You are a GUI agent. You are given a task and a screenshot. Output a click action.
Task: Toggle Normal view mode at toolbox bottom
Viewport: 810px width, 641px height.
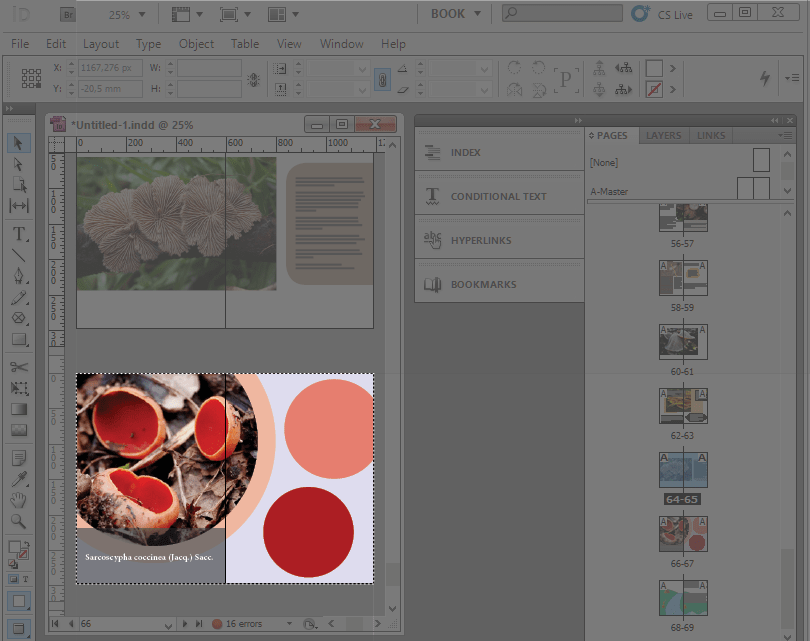point(19,601)
